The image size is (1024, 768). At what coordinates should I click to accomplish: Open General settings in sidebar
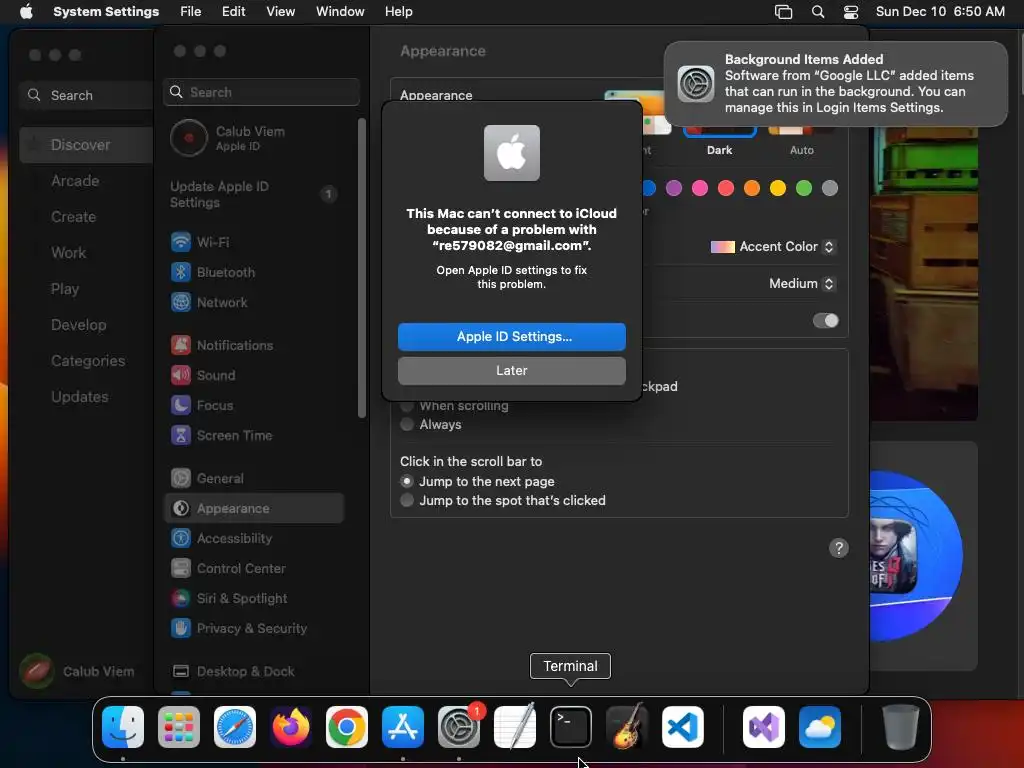pos(255,479)
